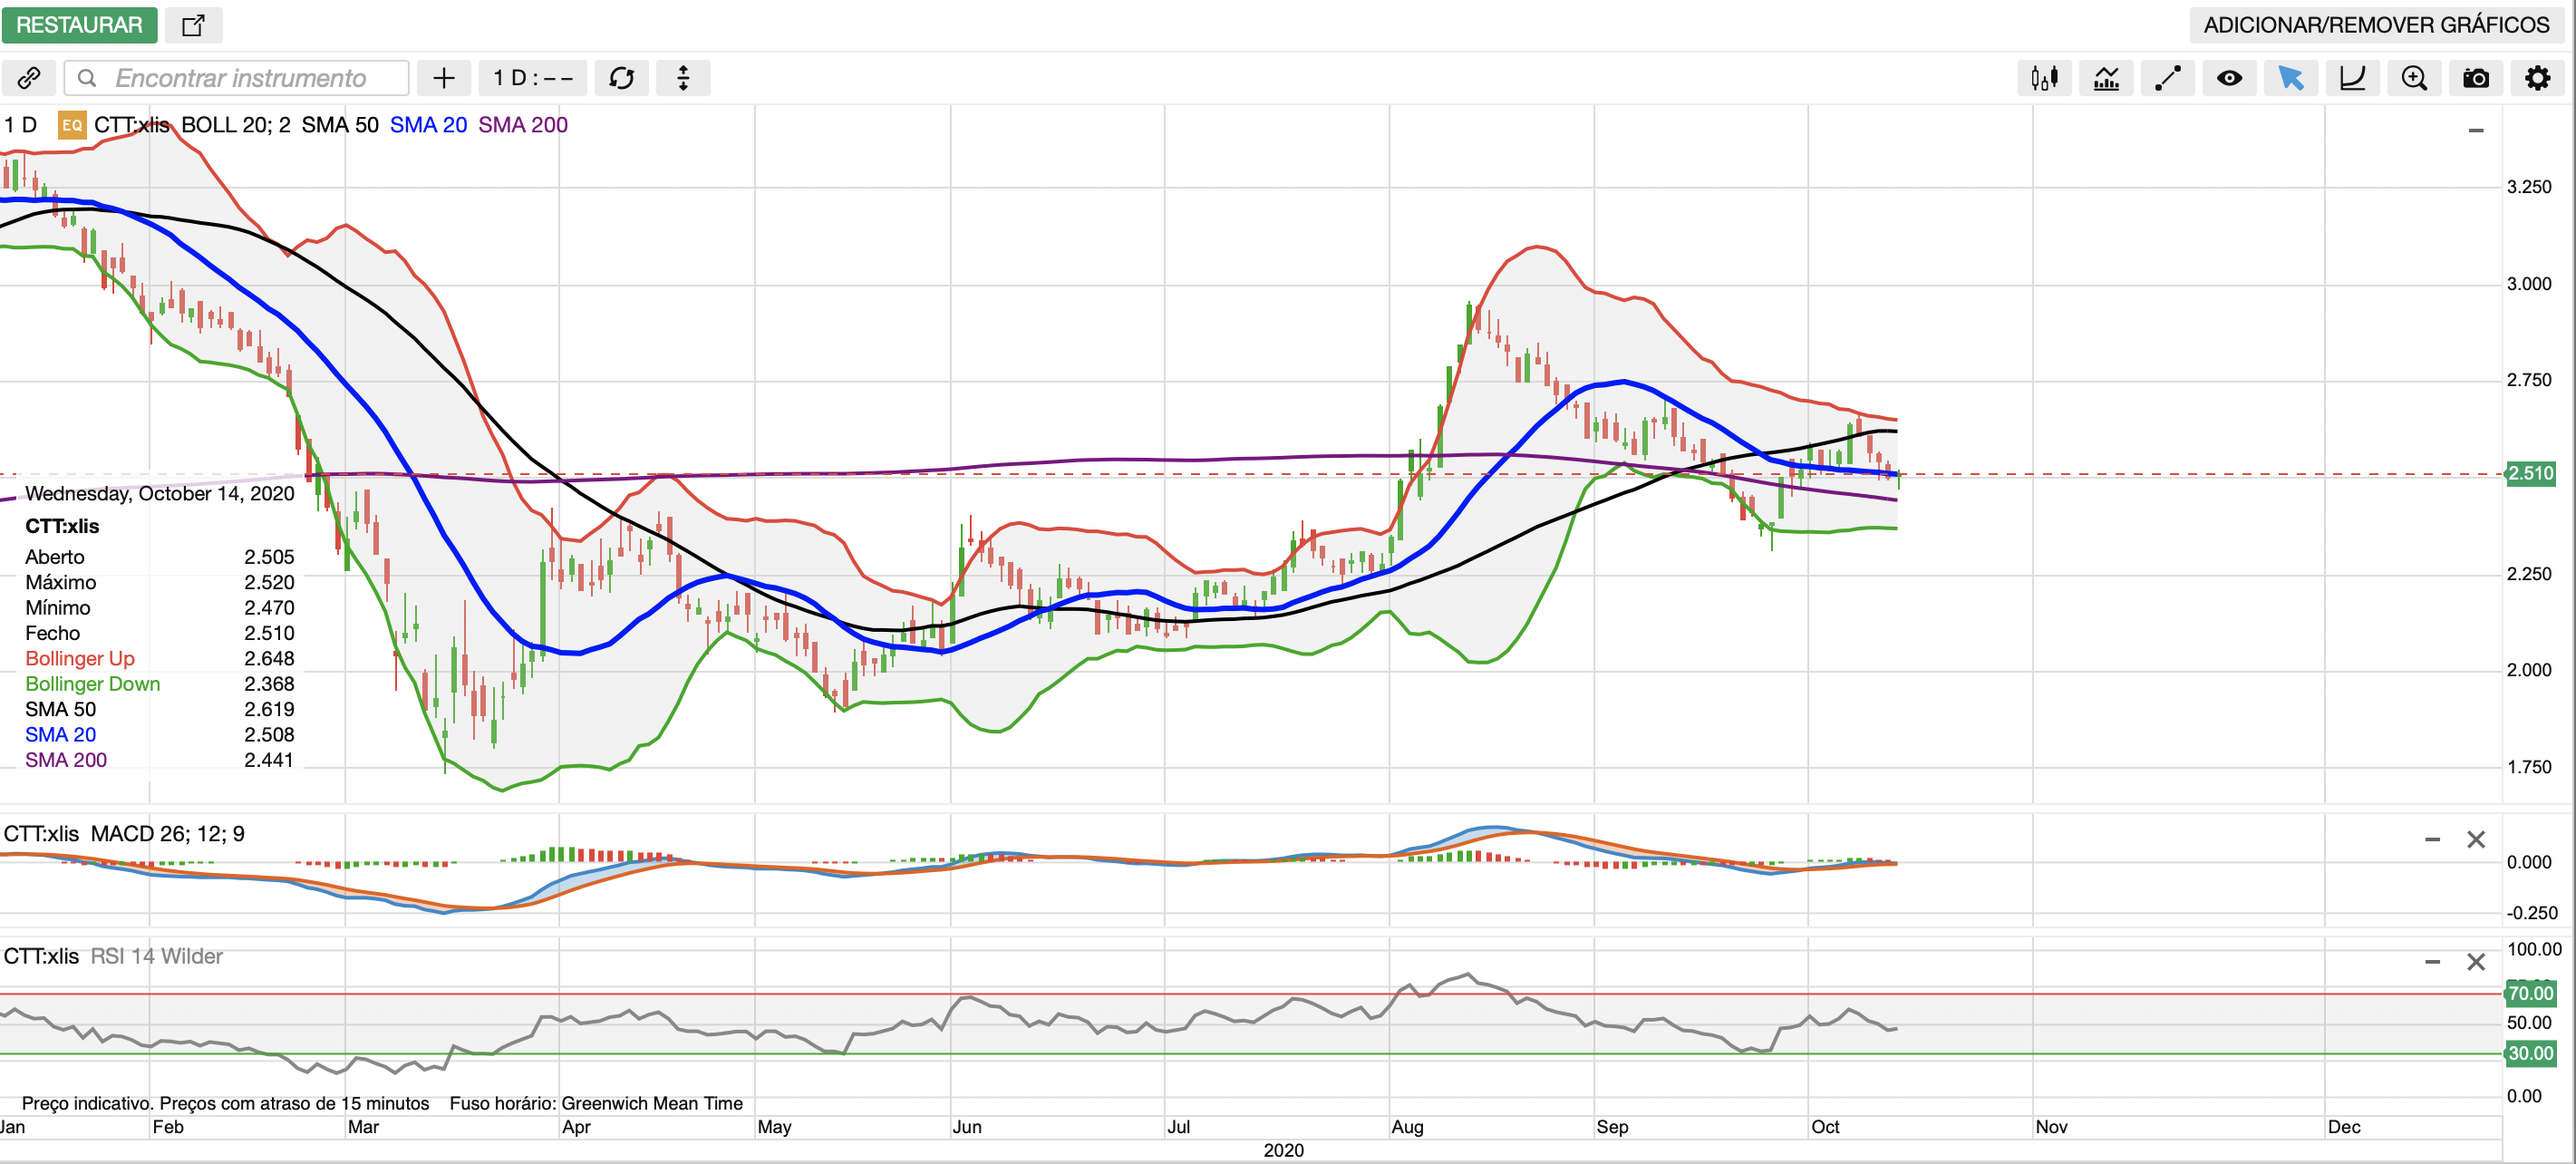
Task: Click the chart zoom-in magnifier icon
Action: (2414, 78)
